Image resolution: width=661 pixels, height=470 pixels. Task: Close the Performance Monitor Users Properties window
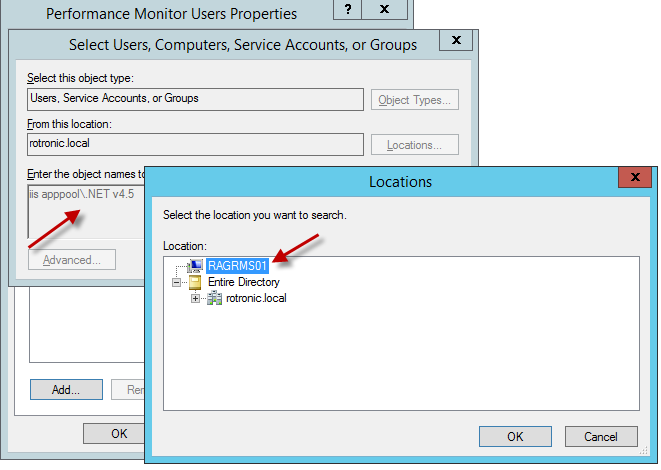[384, 9]
